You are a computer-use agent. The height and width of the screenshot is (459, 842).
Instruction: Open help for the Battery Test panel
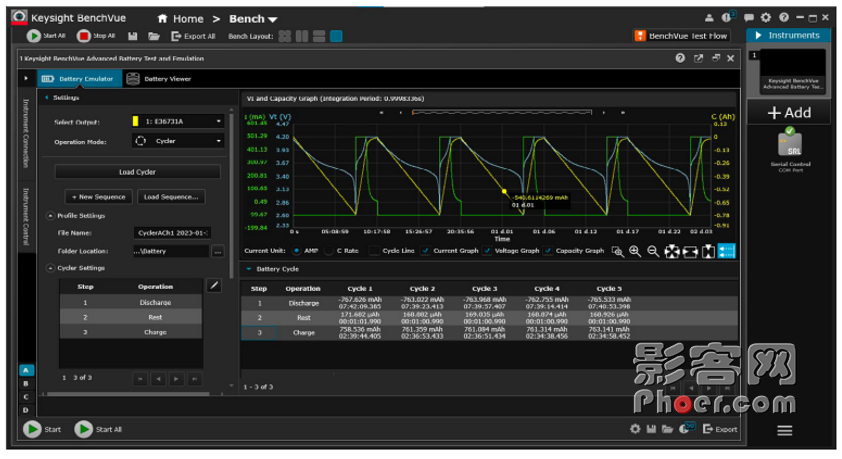click(x=680, y=58)
